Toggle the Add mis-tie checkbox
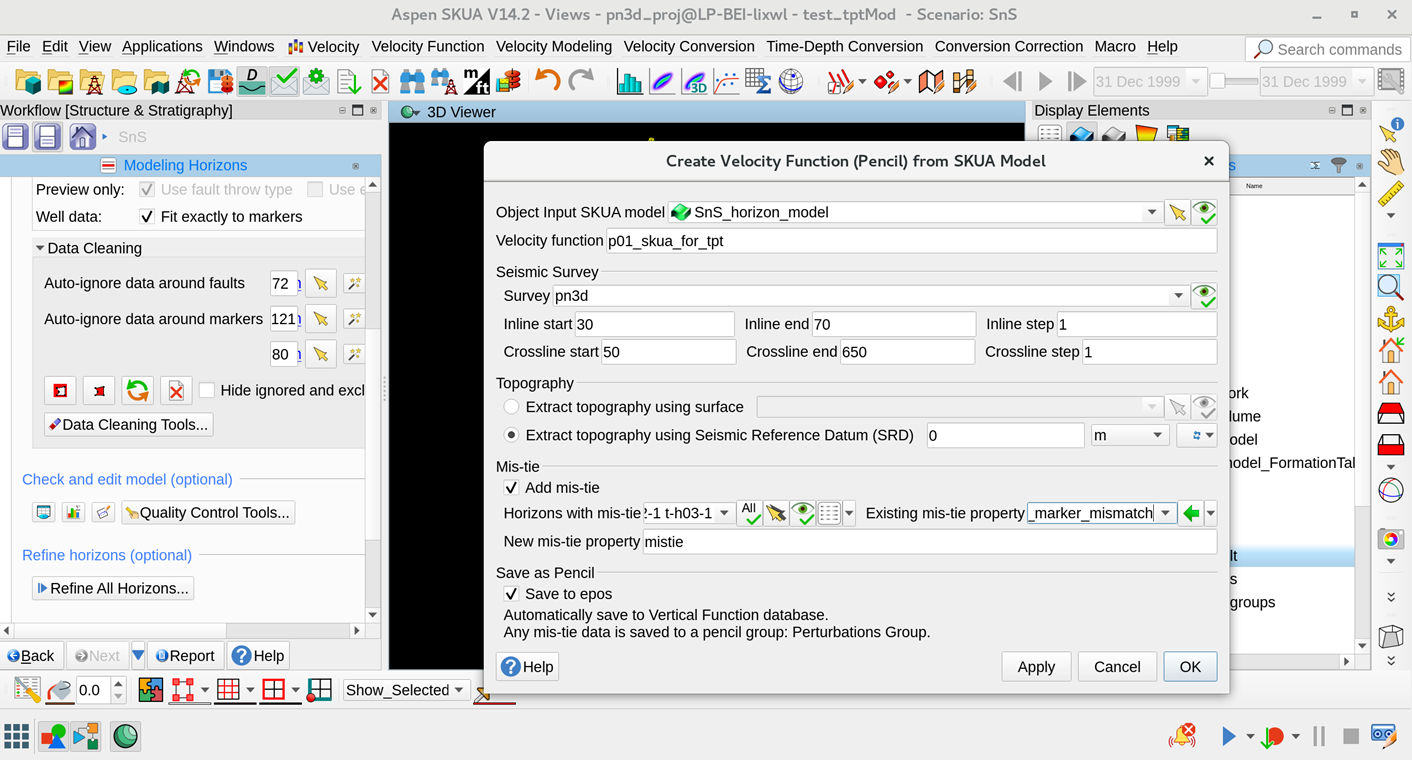 (511, 488)
